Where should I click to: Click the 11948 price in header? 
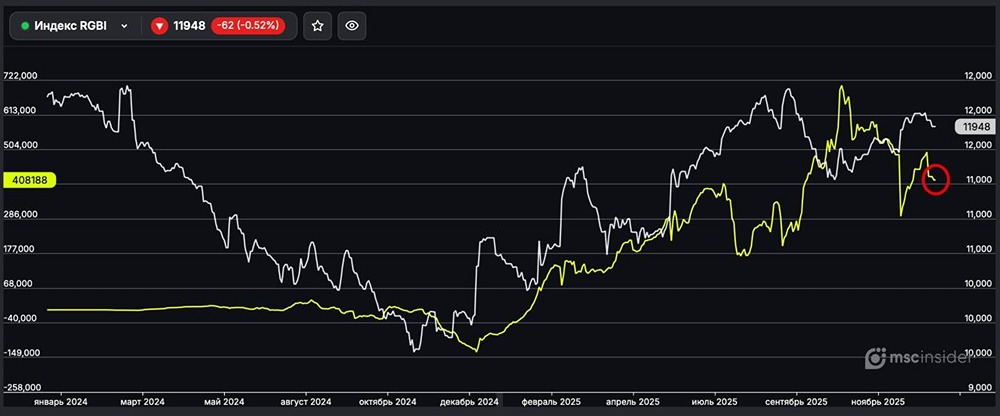[x=188, y=26]
